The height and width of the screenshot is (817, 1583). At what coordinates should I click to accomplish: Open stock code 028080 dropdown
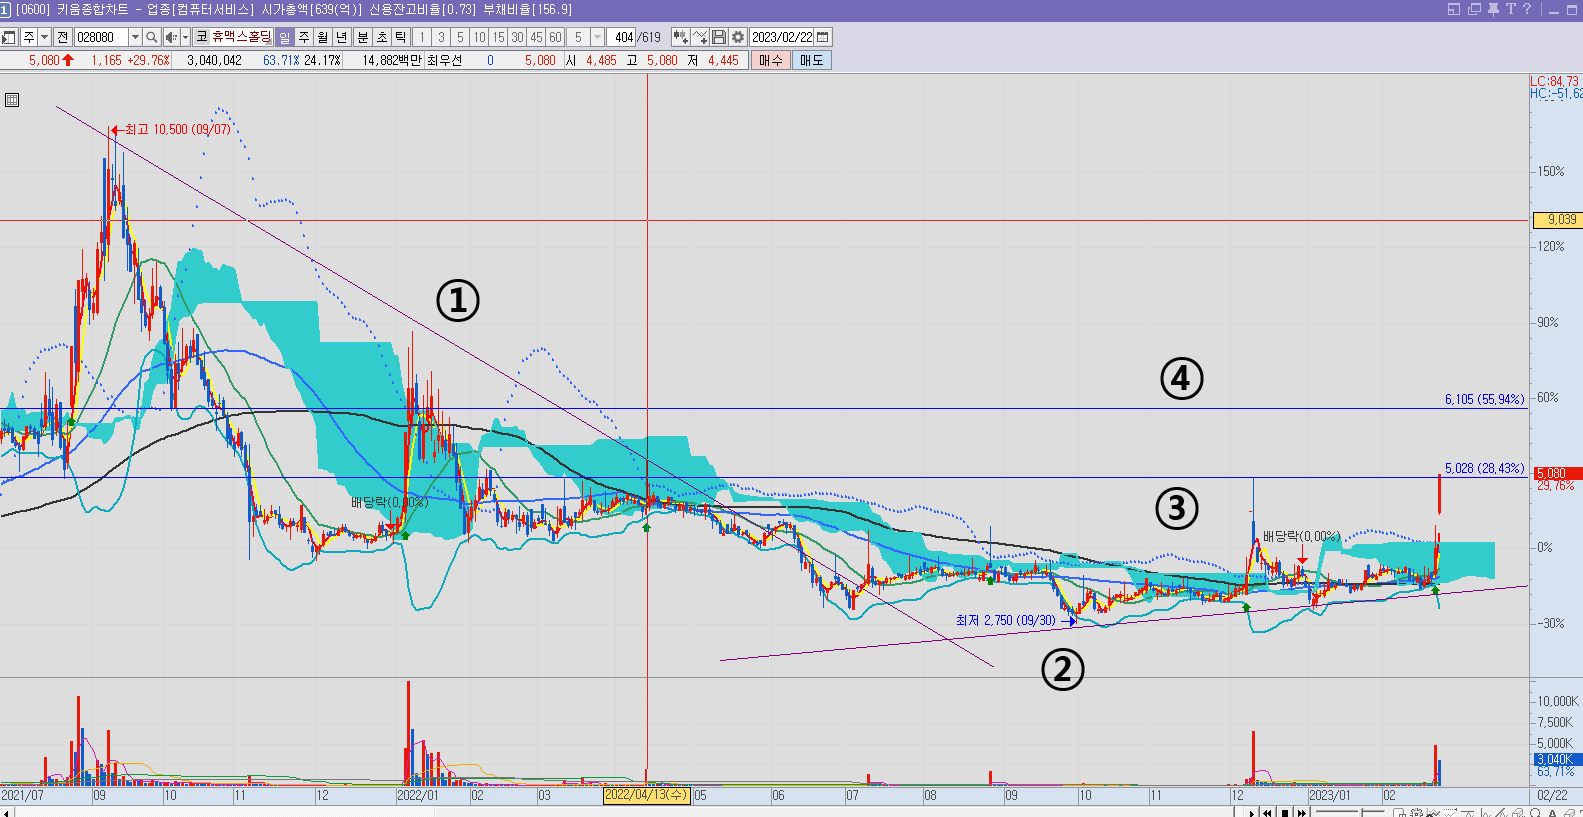[135, 37]
